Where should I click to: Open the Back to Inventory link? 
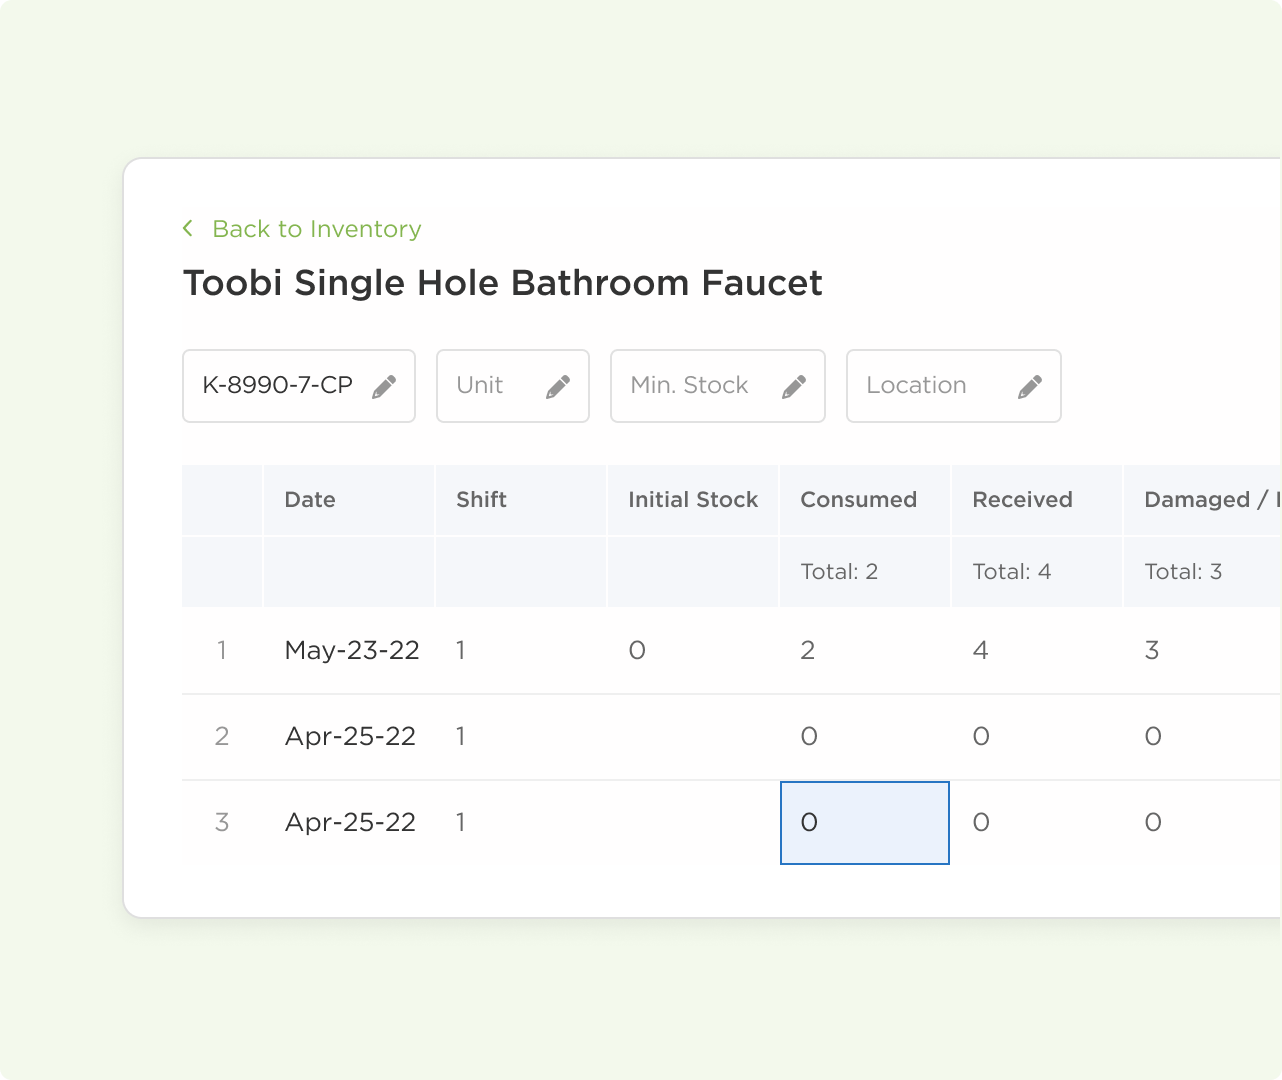[316, 229]
